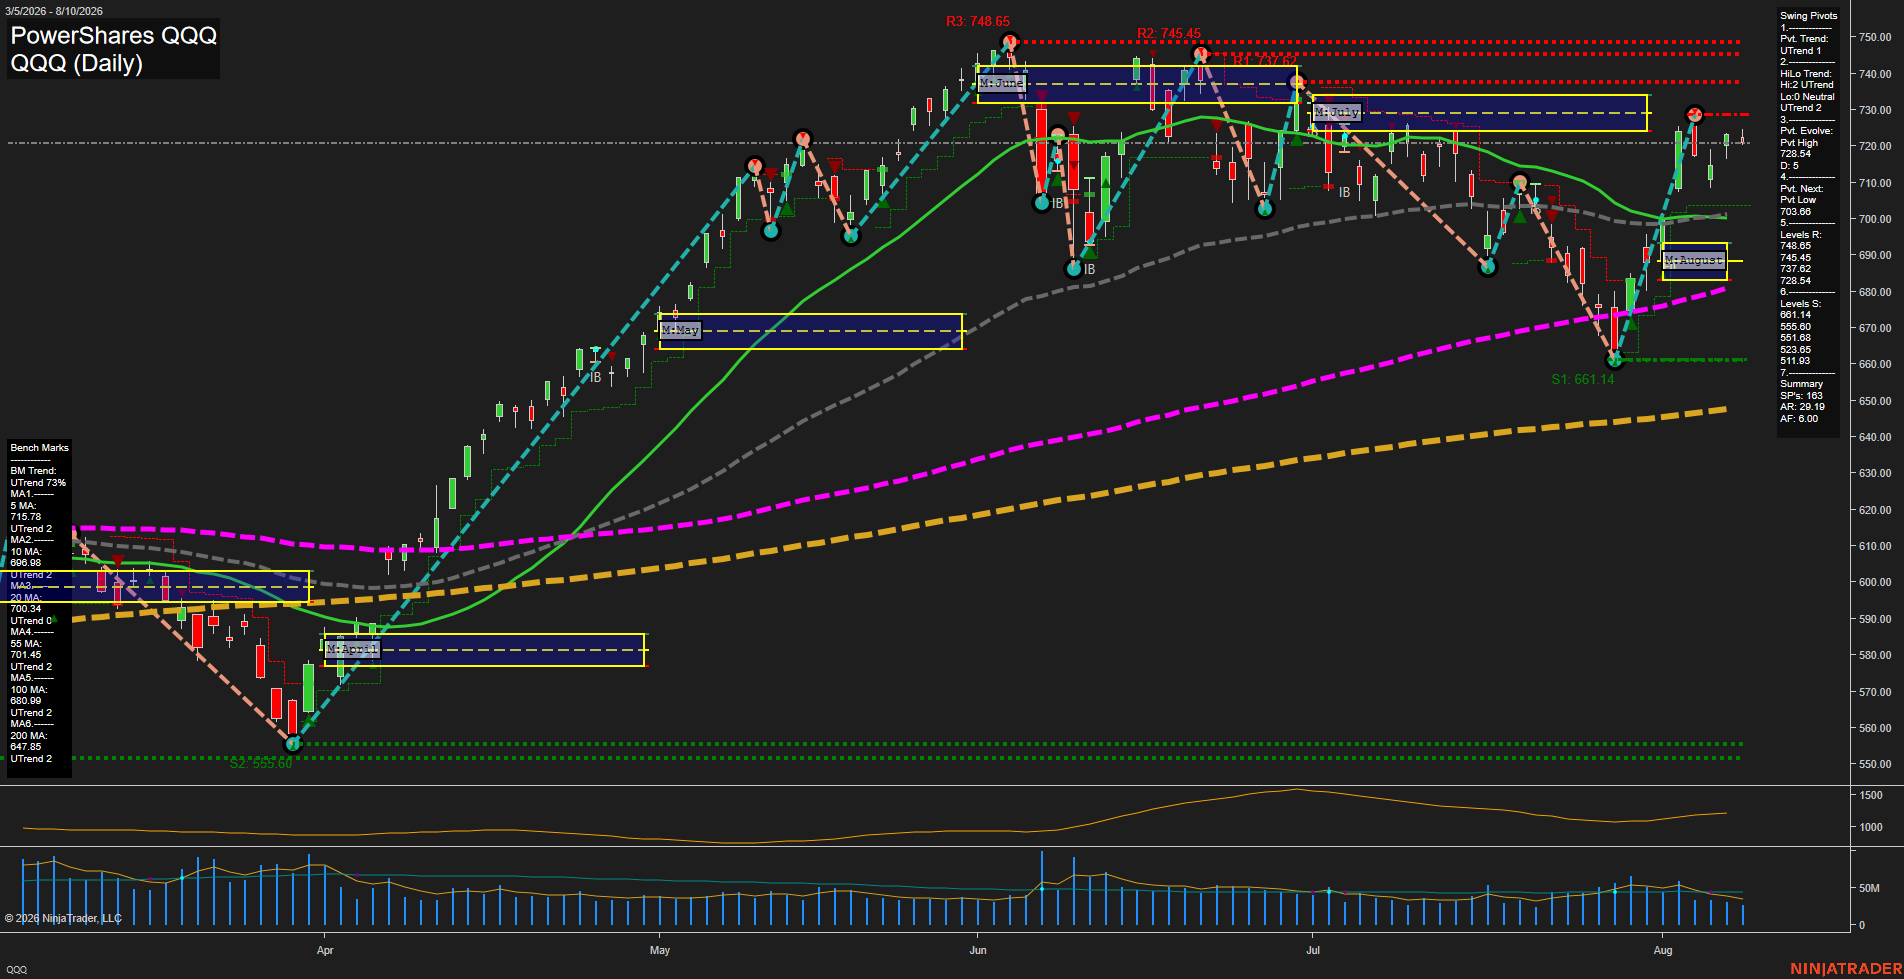Click the Levels S: heading
The image size is (1904, 979).
pyautogui.click(x=1800, y=304)
